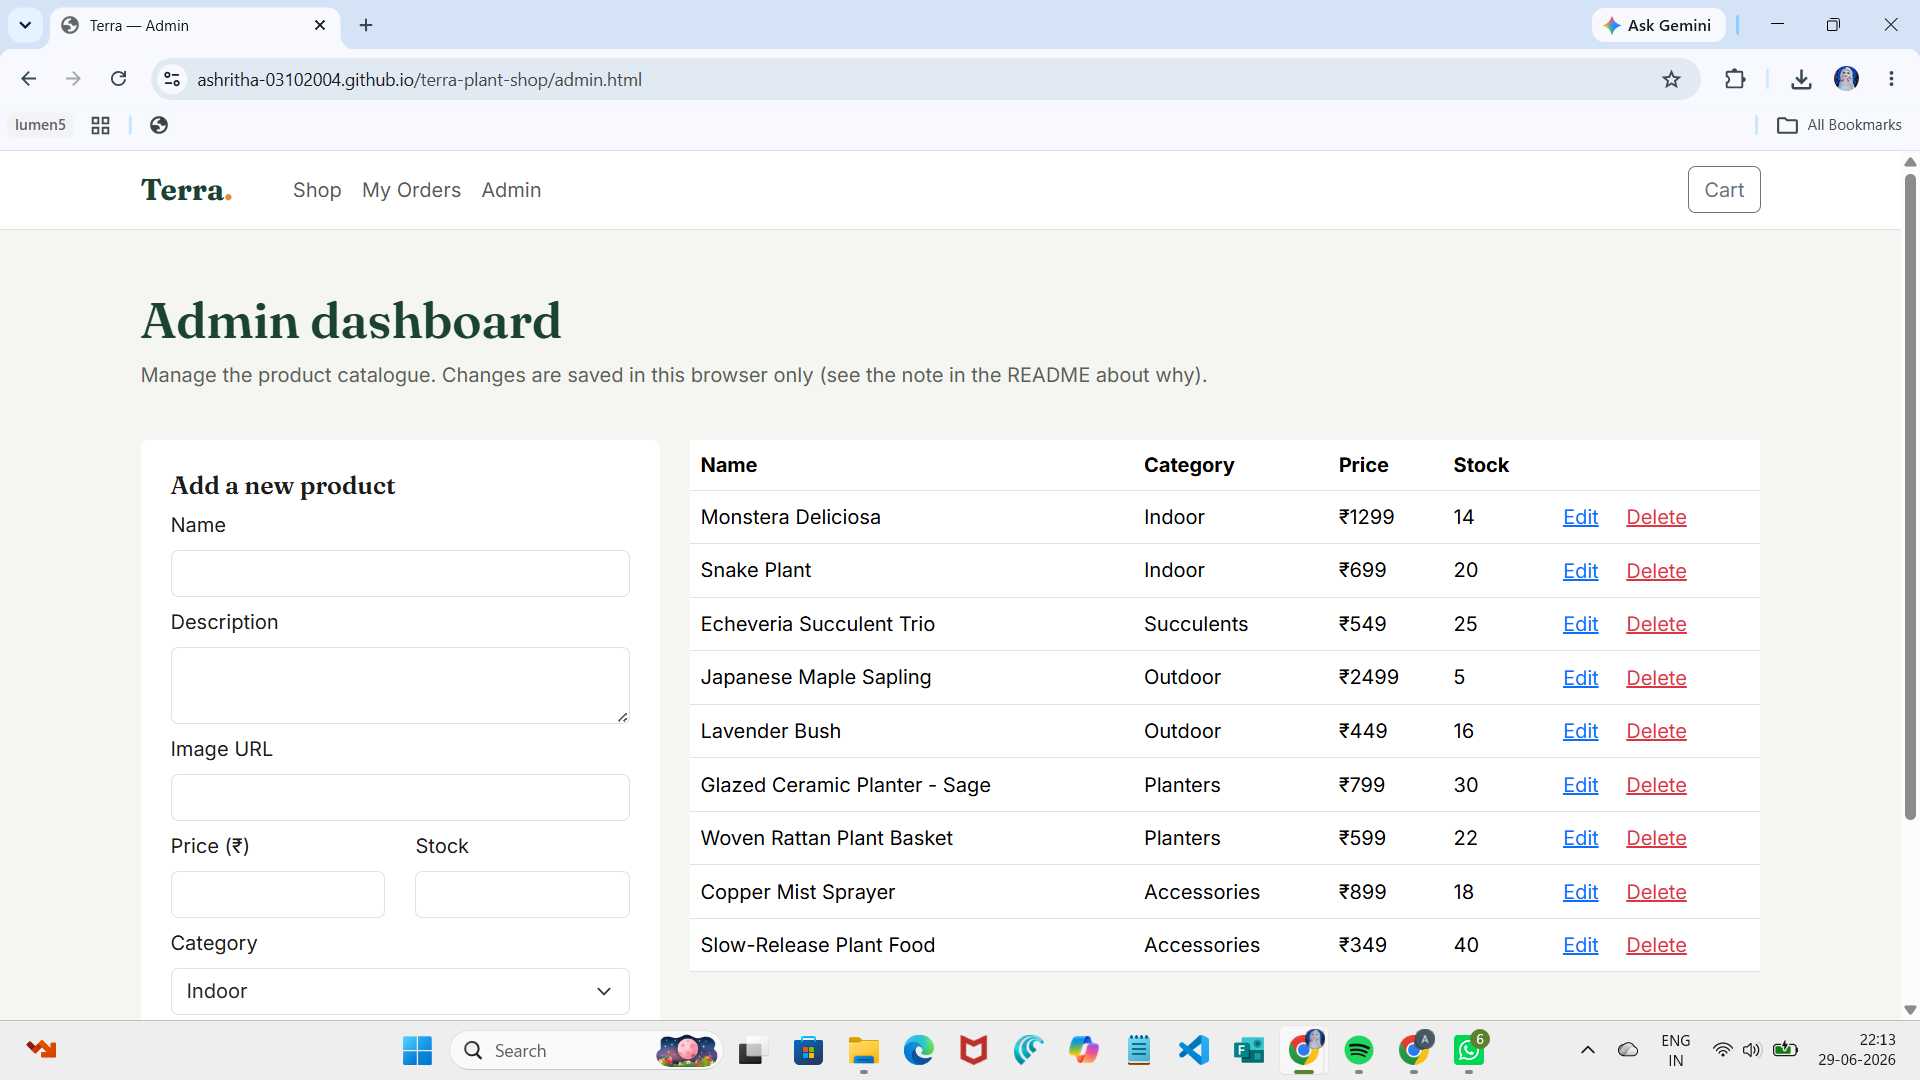This screenshot has width=1920, height=1080.
Task: Open File Explorer from the taskbar
Action: (863, 1050)
